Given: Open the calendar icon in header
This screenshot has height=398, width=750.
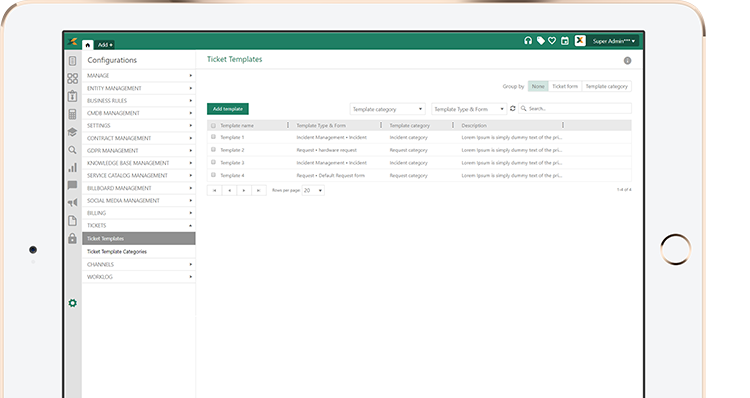Looking at the screenshot, I should 565,41.
